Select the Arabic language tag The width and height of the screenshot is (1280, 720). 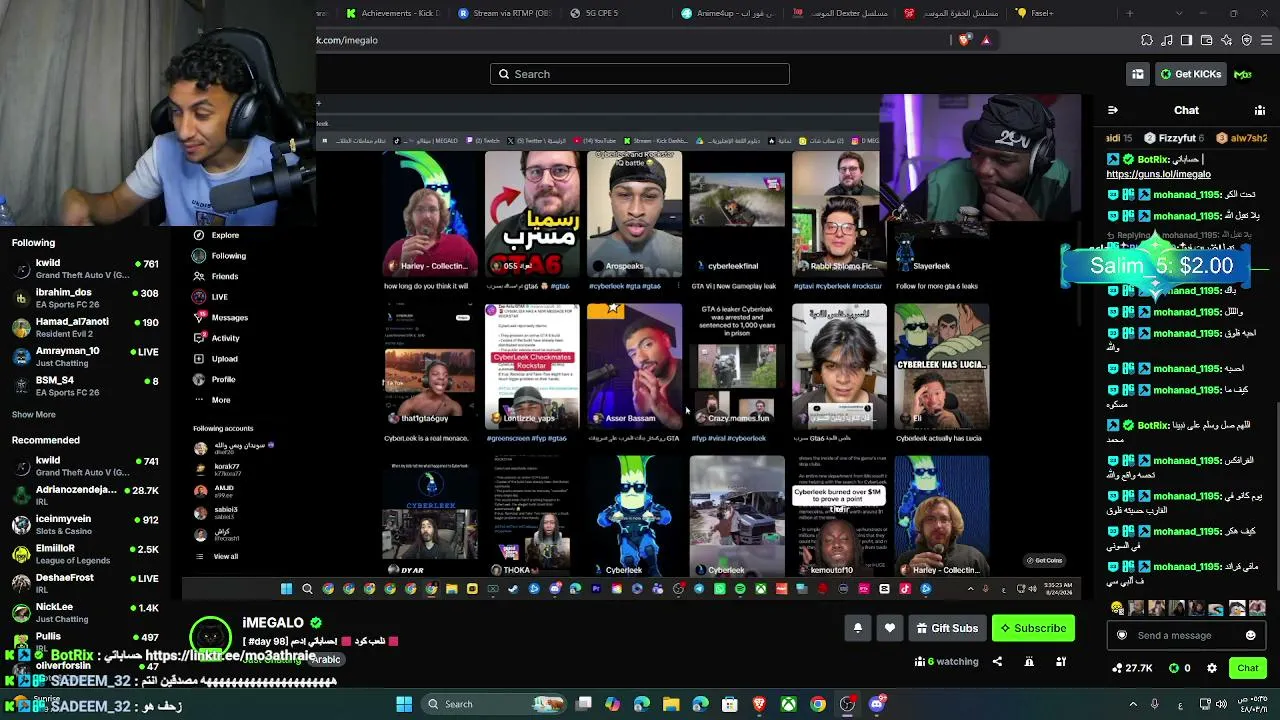pos(325,660)
